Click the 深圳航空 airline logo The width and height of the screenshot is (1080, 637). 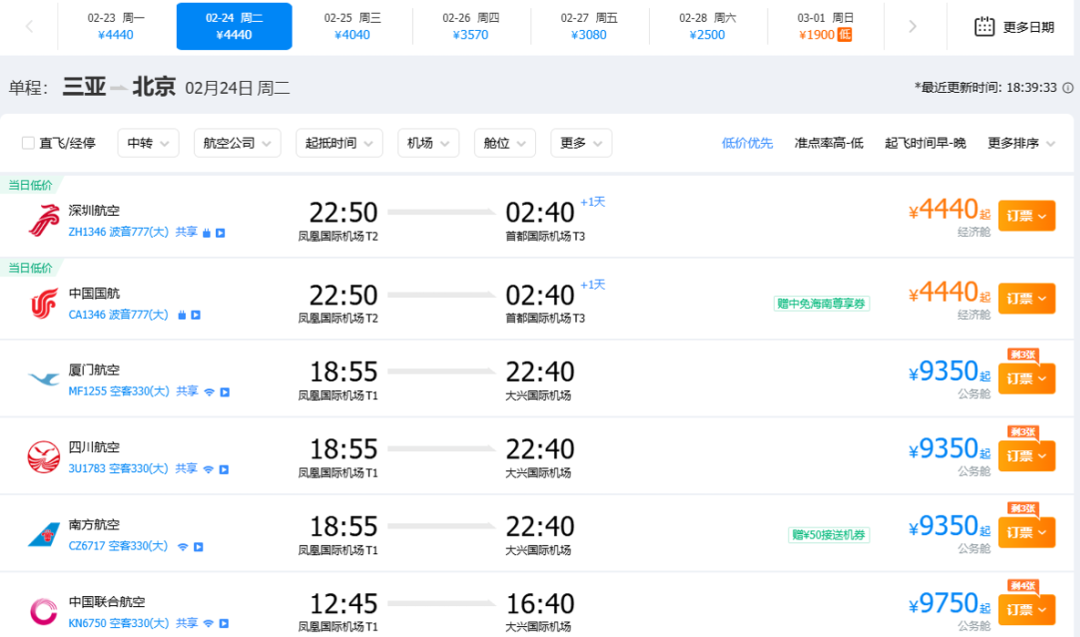click(x=43, y=220)
